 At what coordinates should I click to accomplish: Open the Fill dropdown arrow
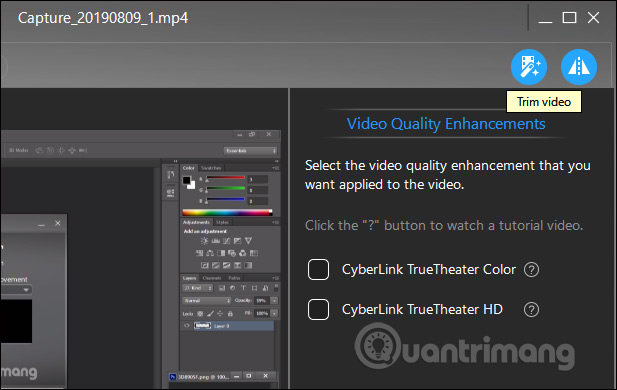274,314
